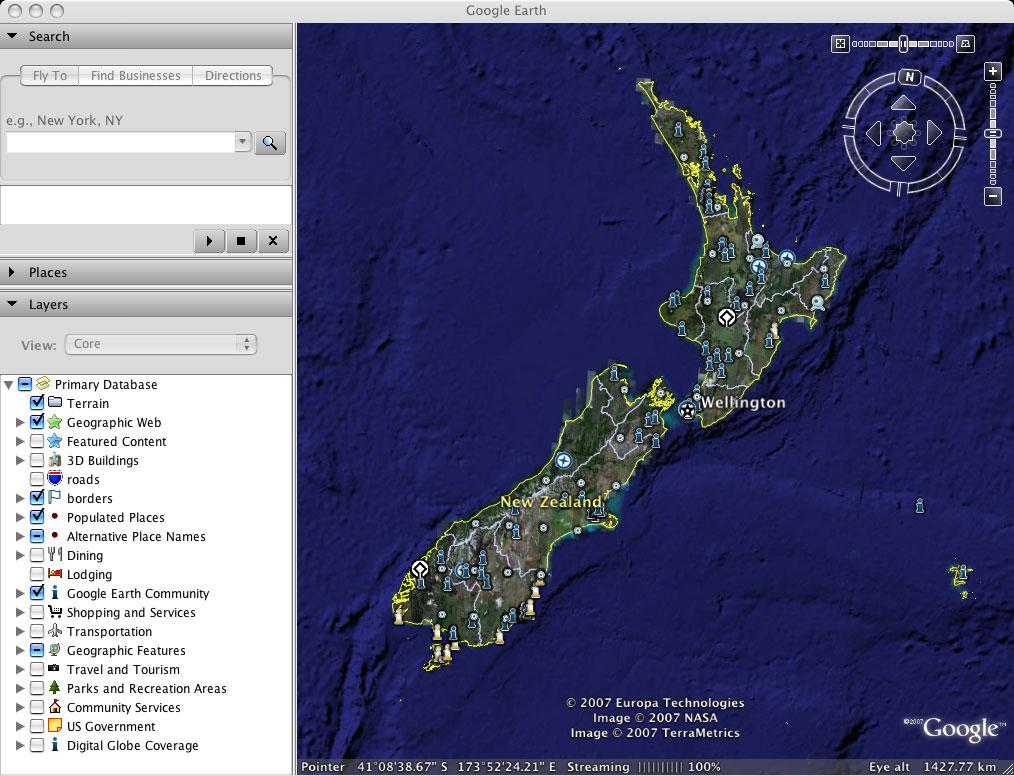Click the New Zealand country label
The height and width of the screenshot is (776, 1014).
(550, 502)
